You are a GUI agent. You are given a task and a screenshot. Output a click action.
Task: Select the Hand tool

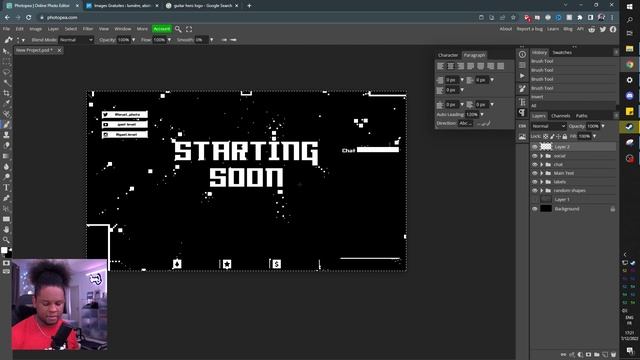pos(6,229)
